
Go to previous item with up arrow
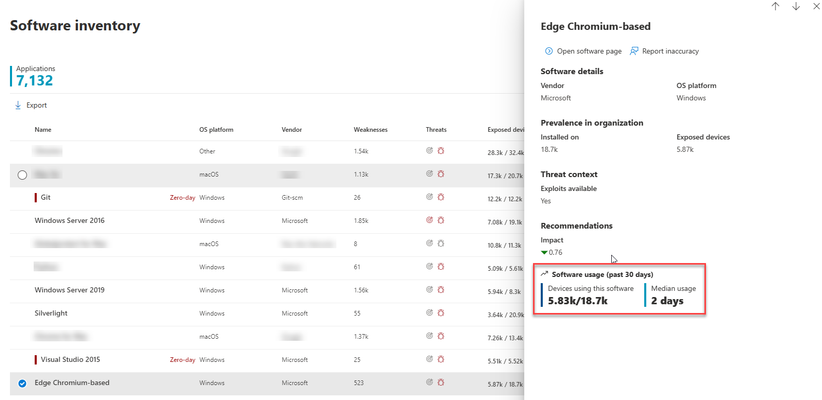[775, 6]
